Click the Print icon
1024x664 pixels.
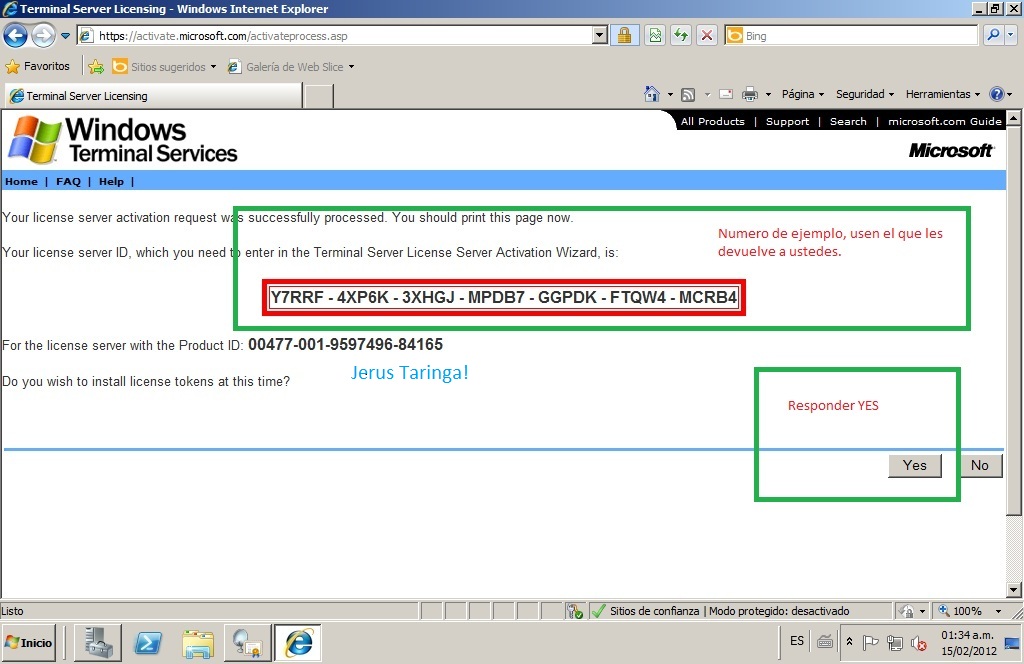pyautogui.click(x=750, y=95)
